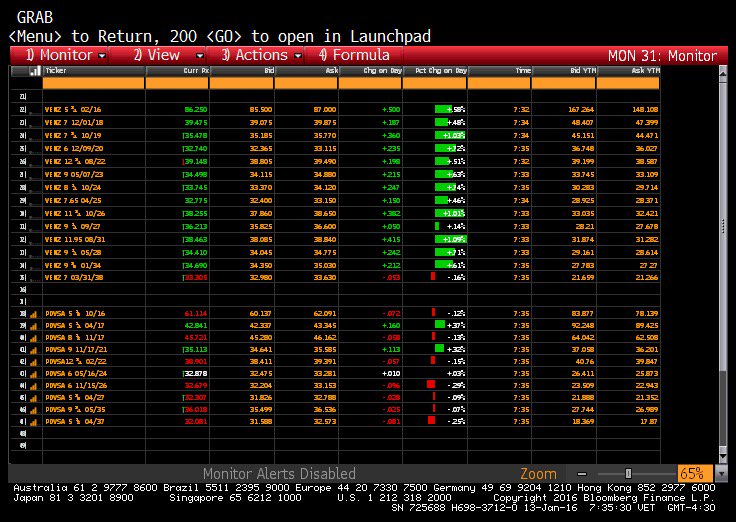This screenshot has height=522, width=736.
Task: Select the VENZ 9 05/07/23 ticker
Action: click(x=74, y=175)
